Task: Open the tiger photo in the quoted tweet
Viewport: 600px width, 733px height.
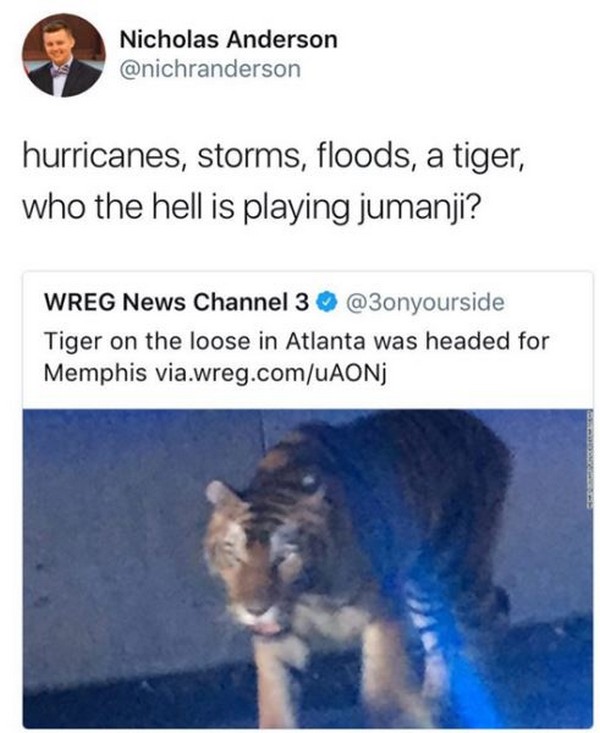Action: click(x=308, y=568)
